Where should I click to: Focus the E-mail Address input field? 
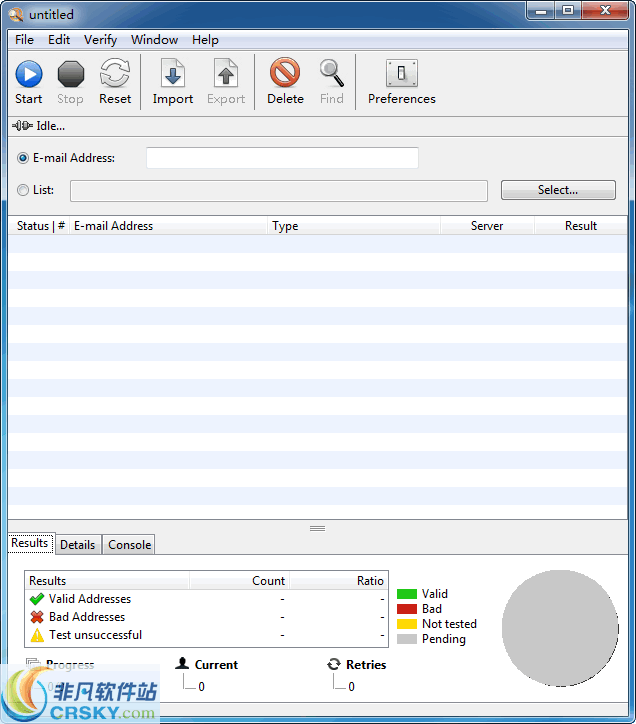[x=282, y=158]
